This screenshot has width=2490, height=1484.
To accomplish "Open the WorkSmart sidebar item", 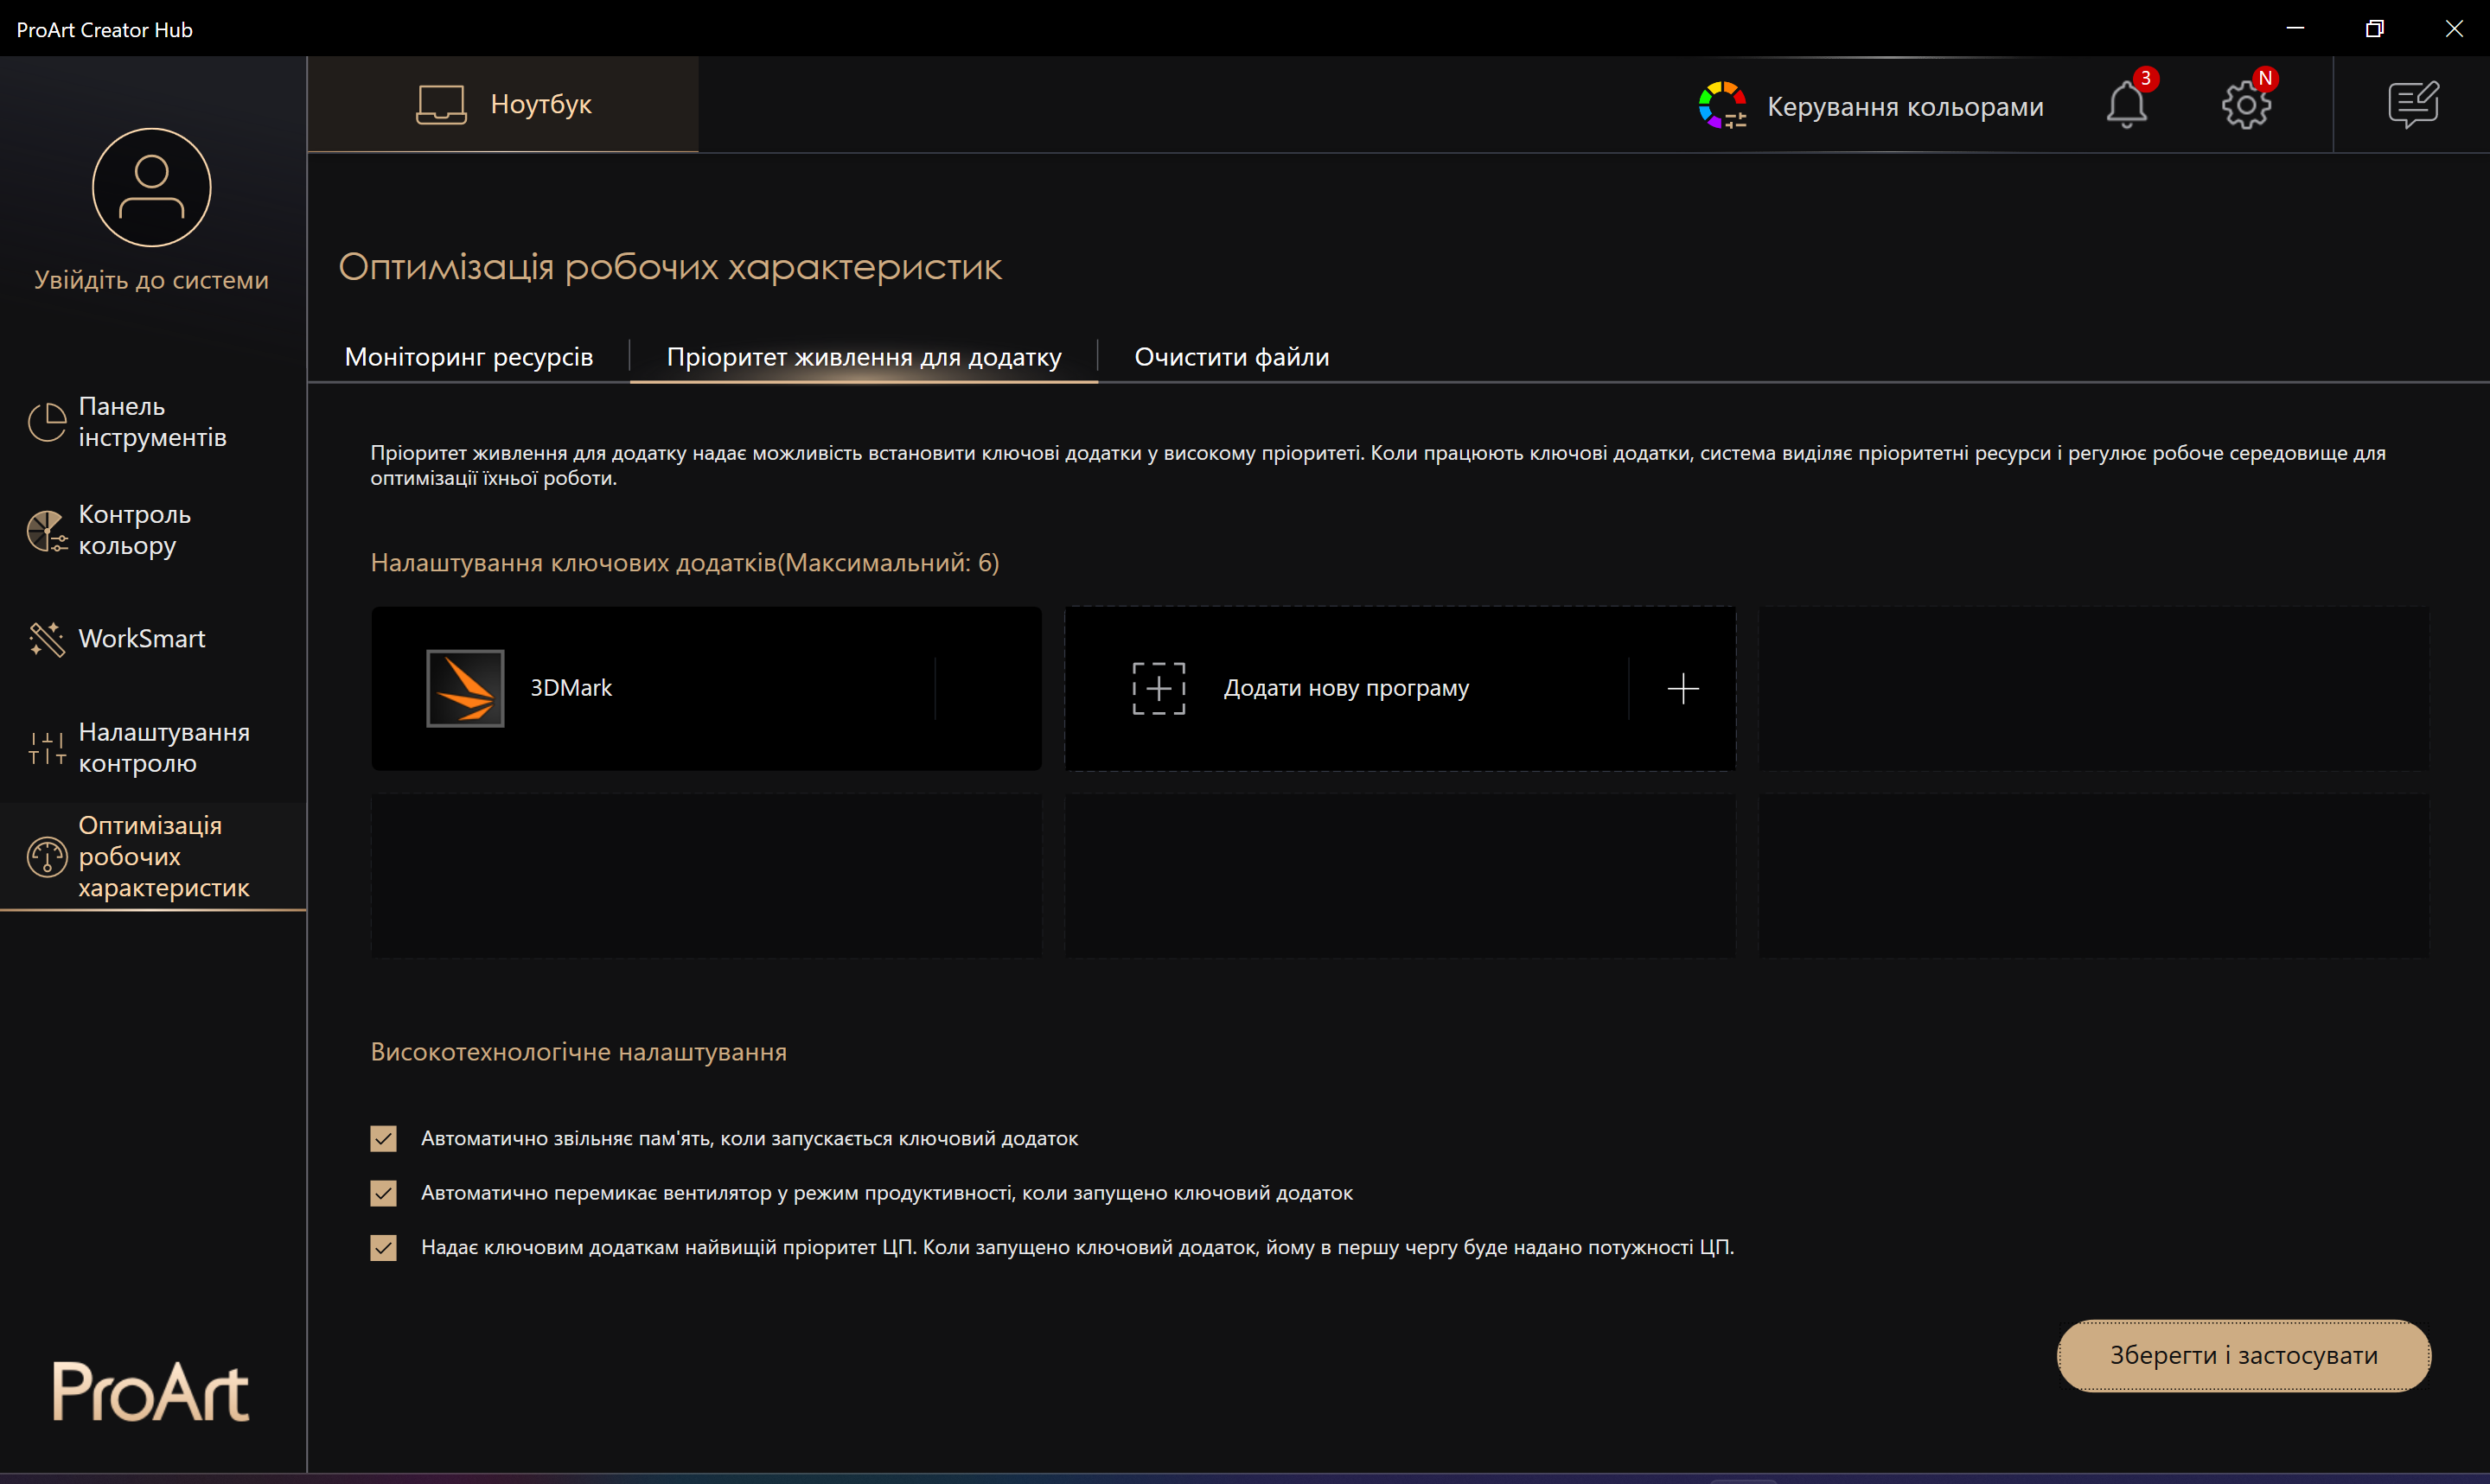I will 141,638.
